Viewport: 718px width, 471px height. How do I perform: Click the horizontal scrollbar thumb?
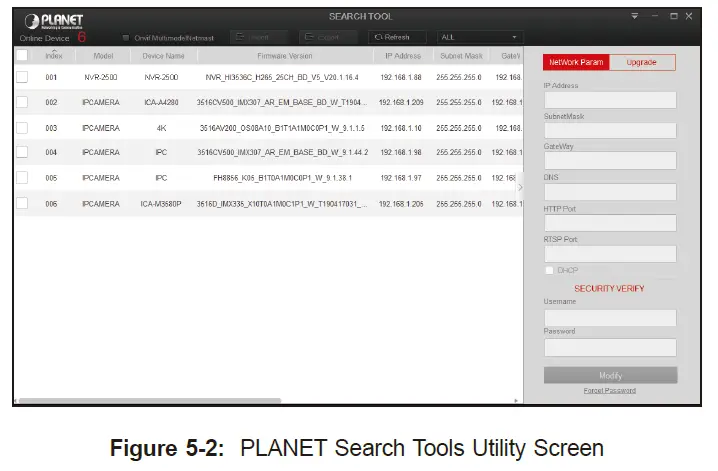149,401
